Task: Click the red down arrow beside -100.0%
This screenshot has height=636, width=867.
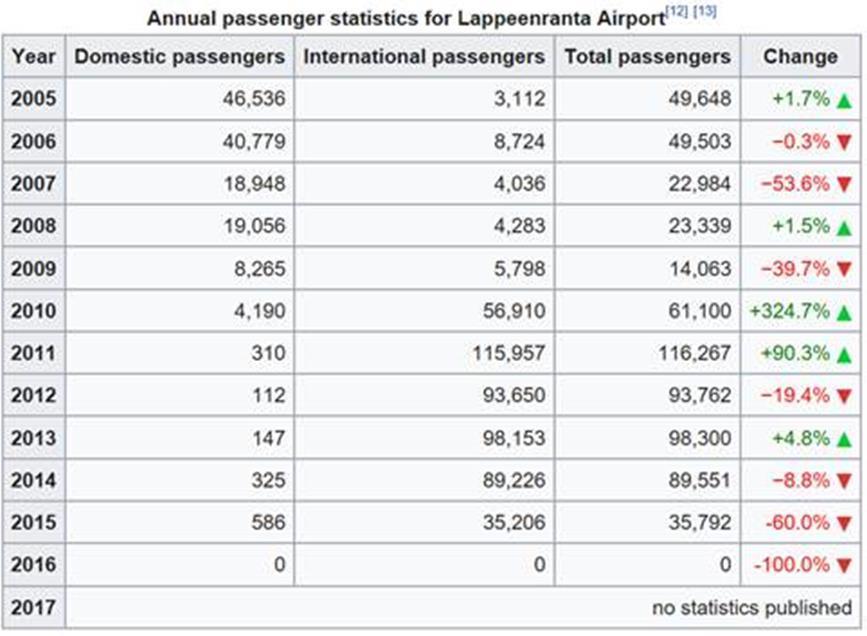Action: (844, 566)
